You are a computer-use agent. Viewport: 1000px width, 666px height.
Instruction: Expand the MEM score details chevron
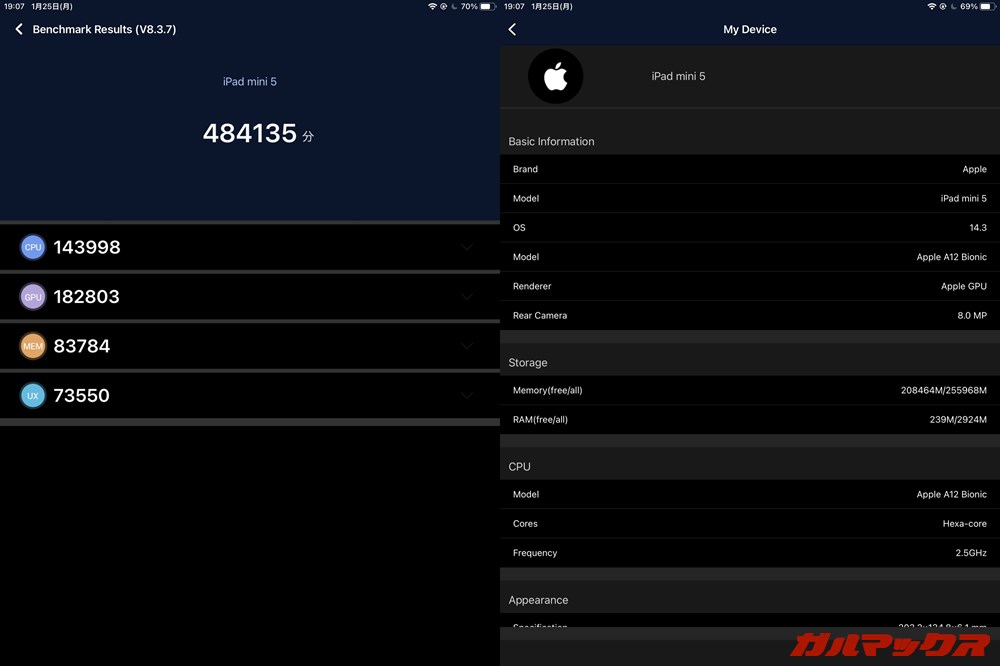pos(466,346)
